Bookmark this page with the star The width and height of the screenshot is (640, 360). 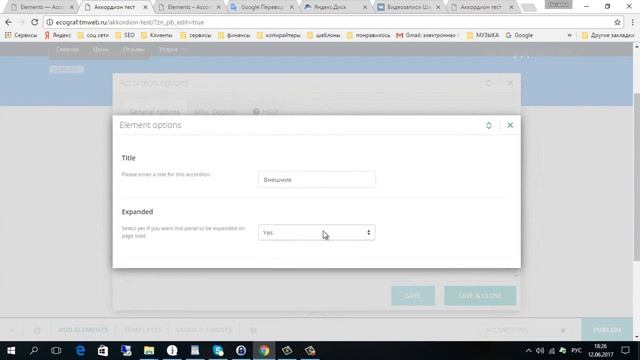click(617, 22)
